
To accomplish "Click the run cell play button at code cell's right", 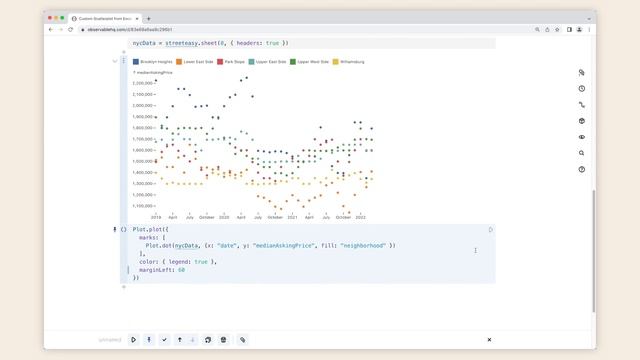I will click(491, 230).
